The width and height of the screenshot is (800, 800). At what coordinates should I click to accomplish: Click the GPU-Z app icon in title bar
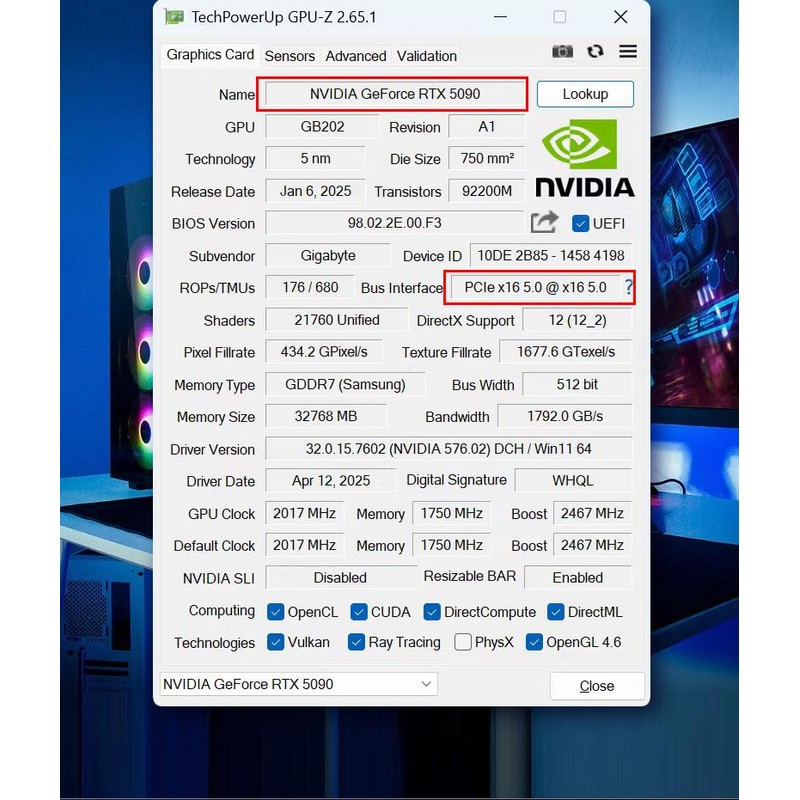point(174,17)
